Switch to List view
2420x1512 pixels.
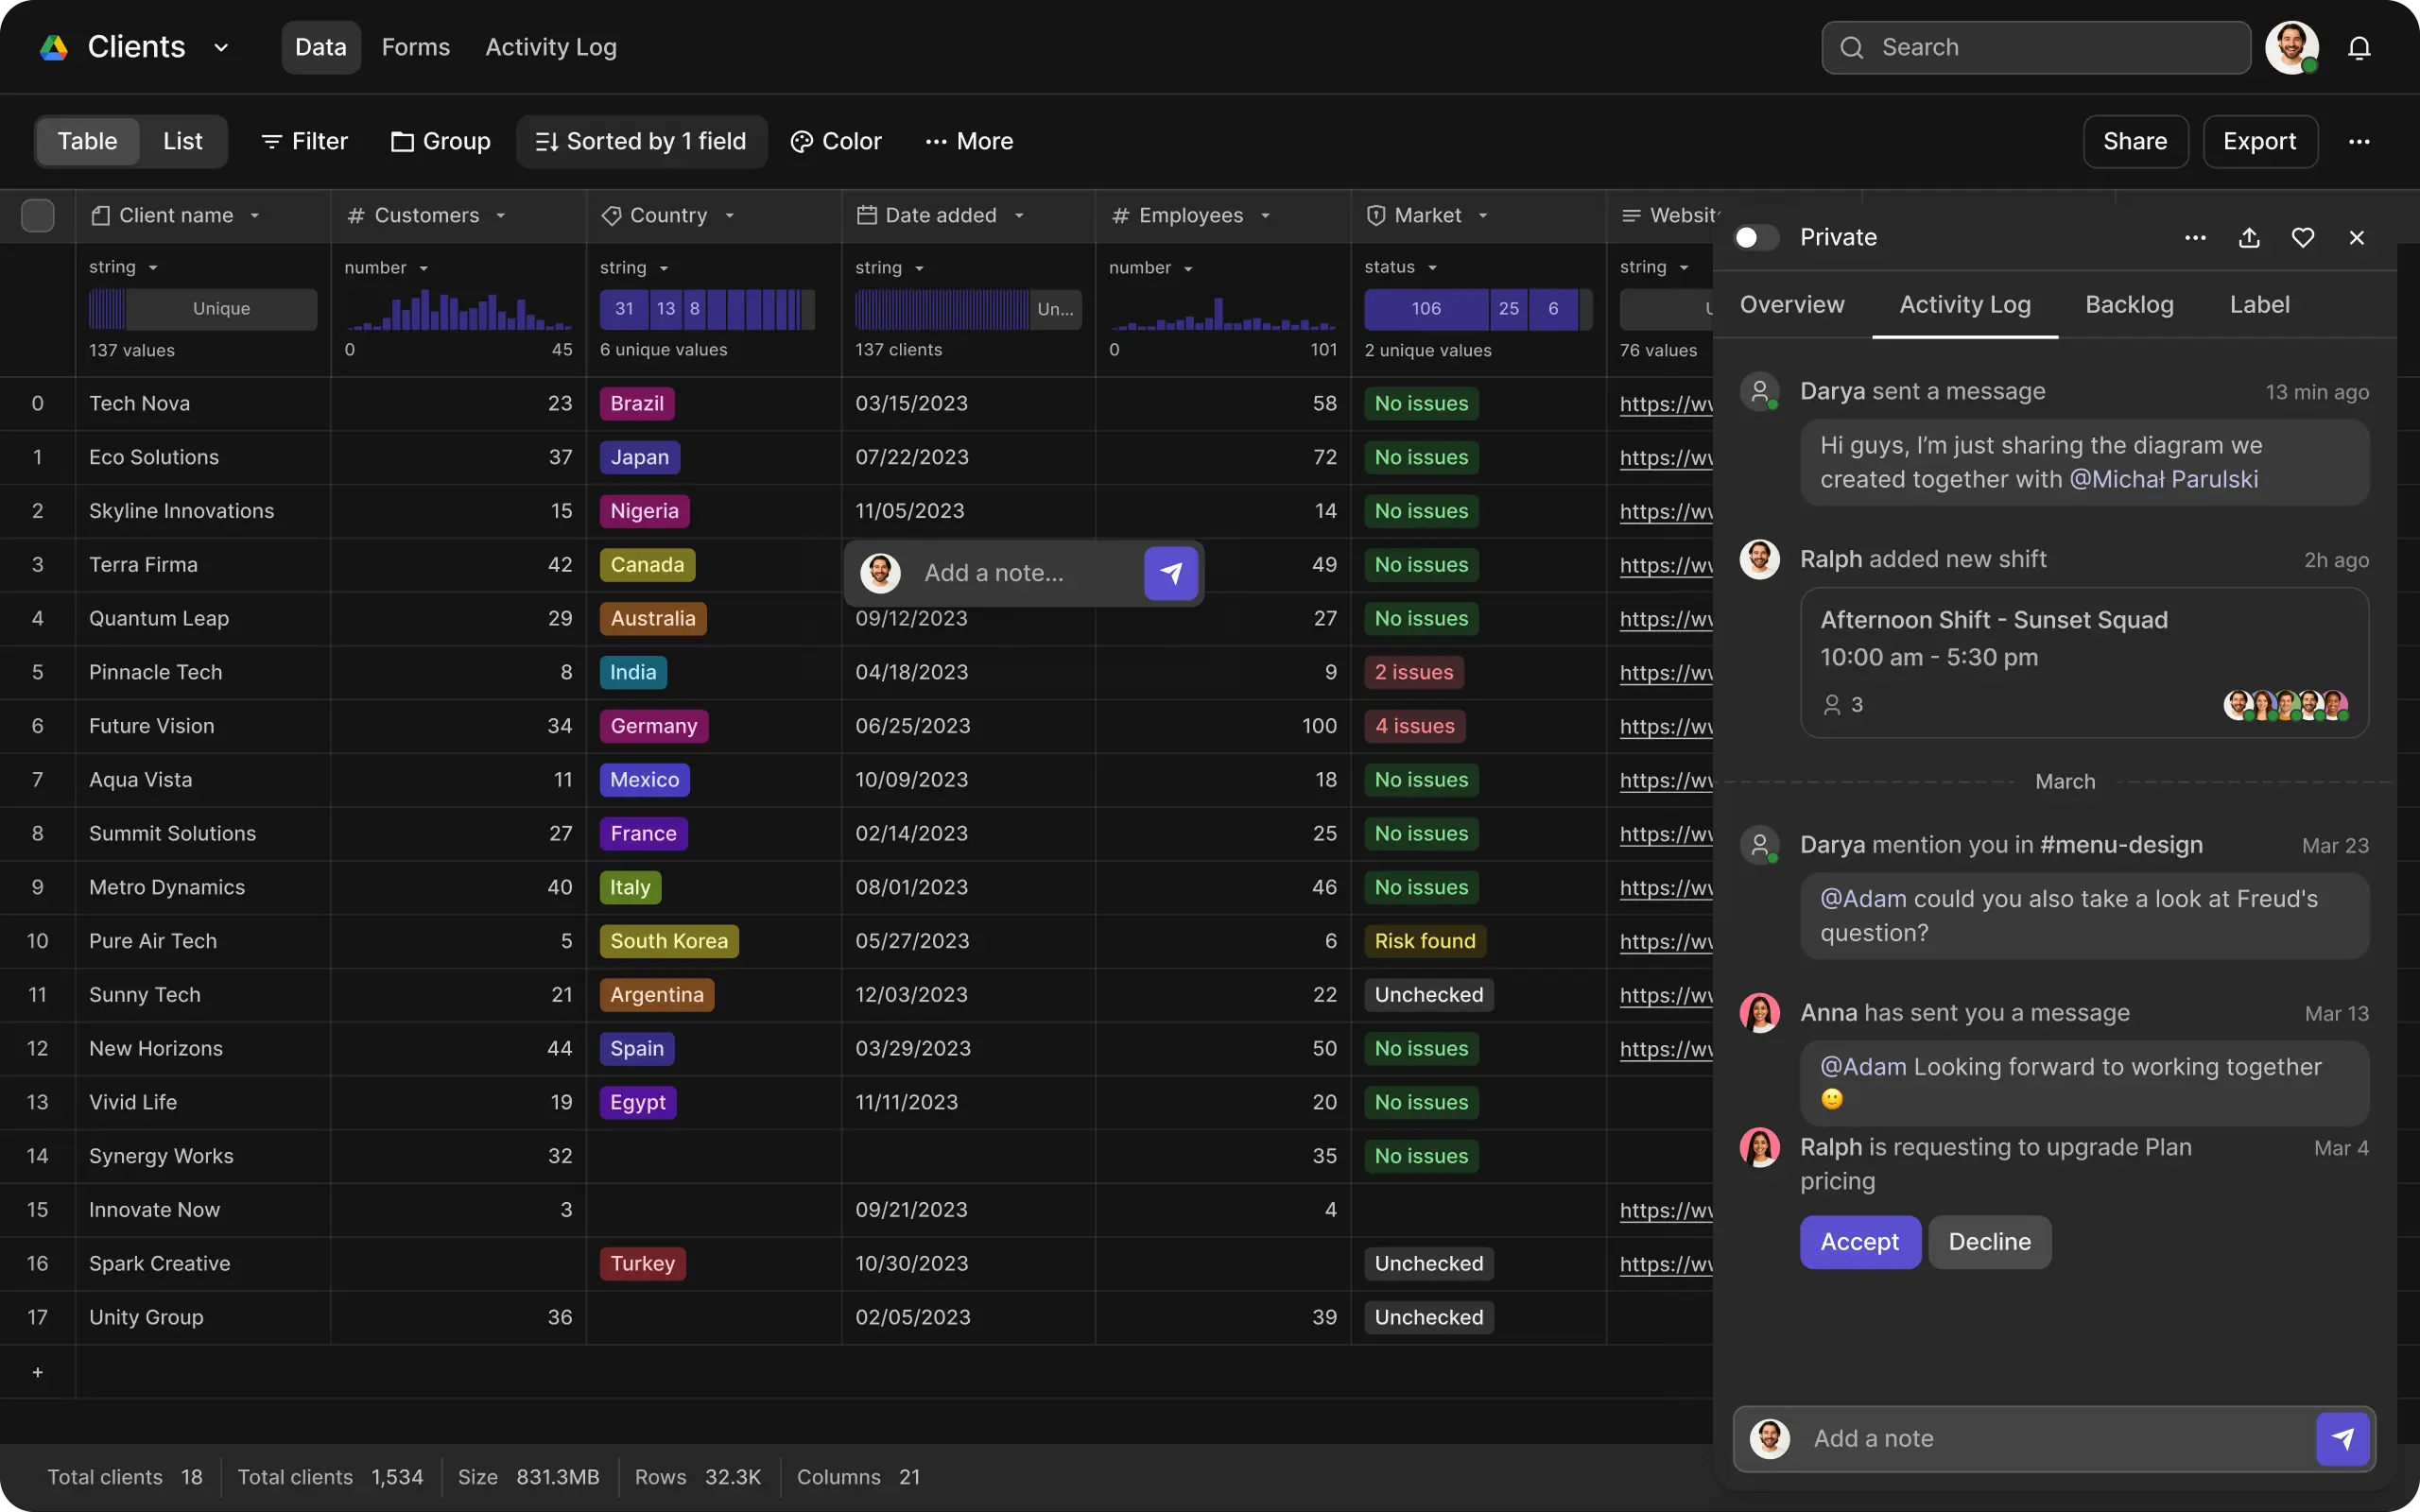[182, 142]
